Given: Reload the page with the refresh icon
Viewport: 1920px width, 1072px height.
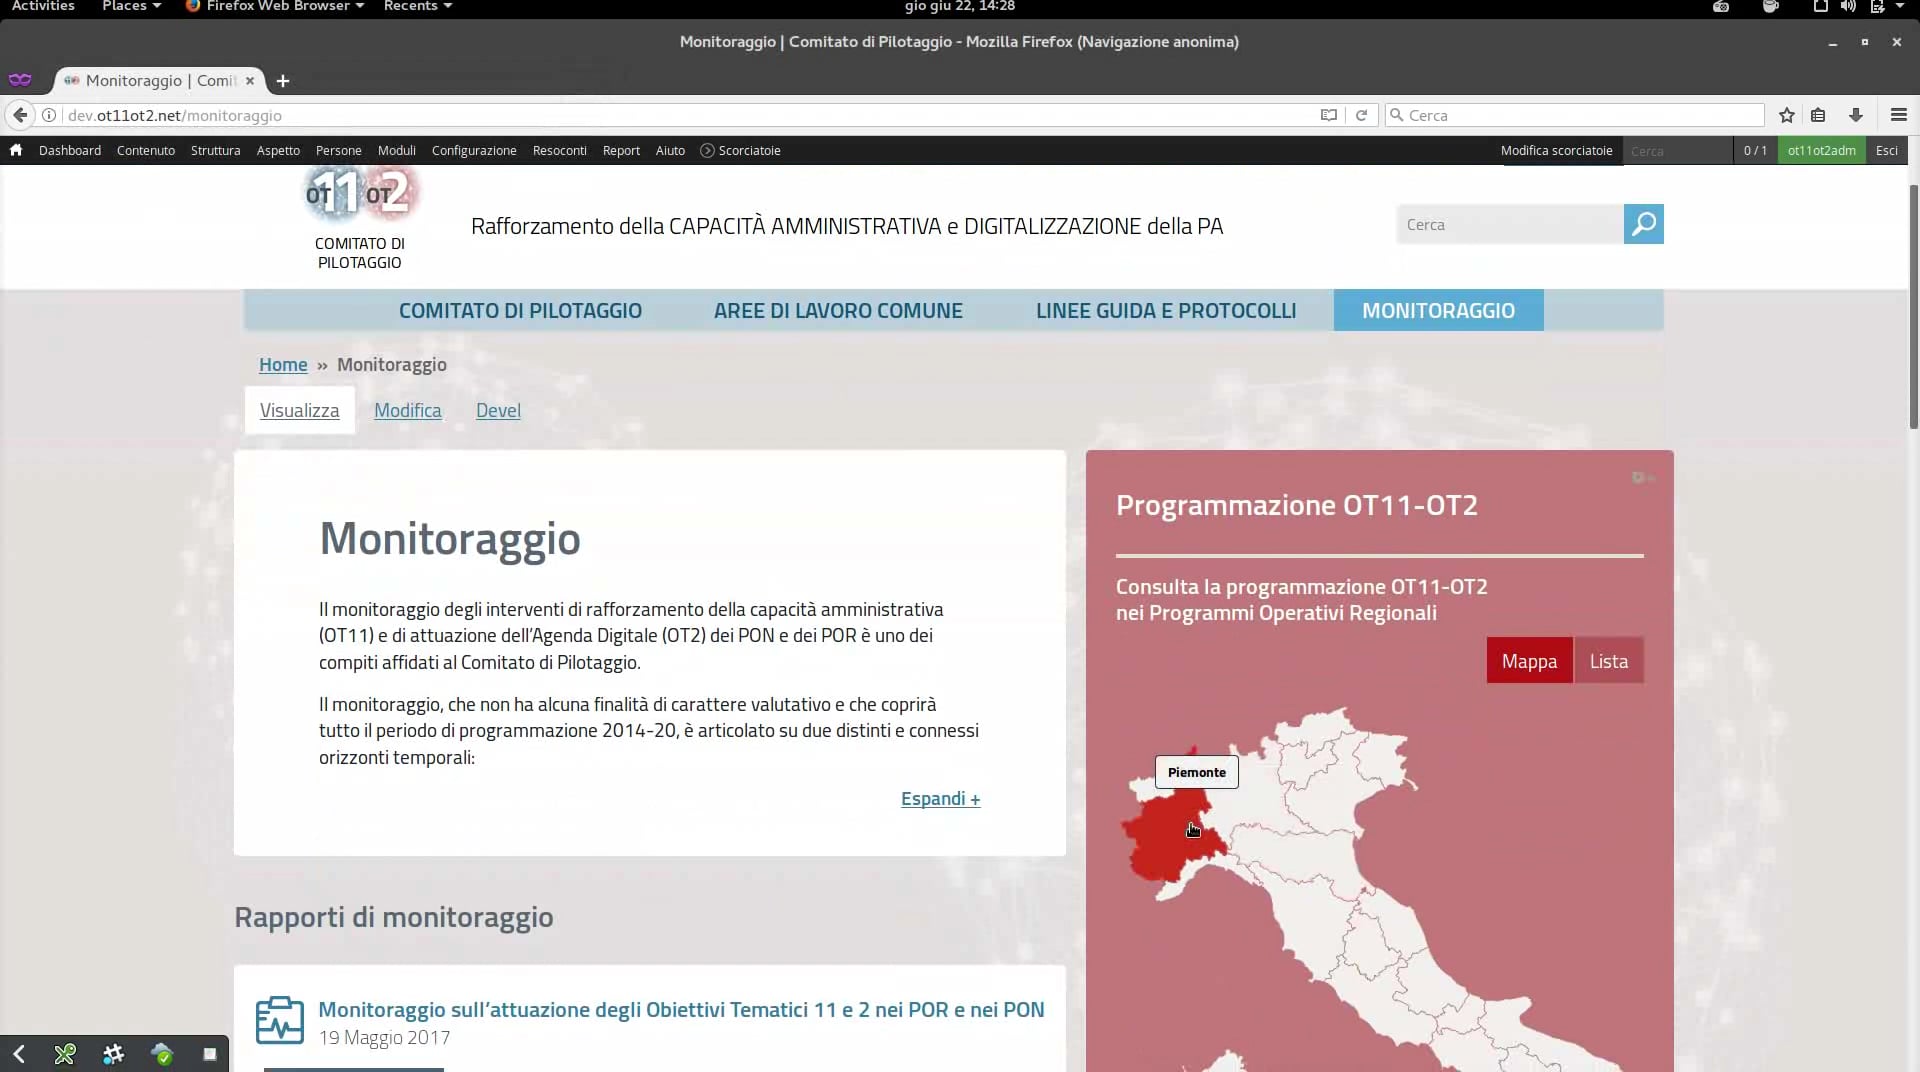Looking at the screenshot, I should (1361, 115).
